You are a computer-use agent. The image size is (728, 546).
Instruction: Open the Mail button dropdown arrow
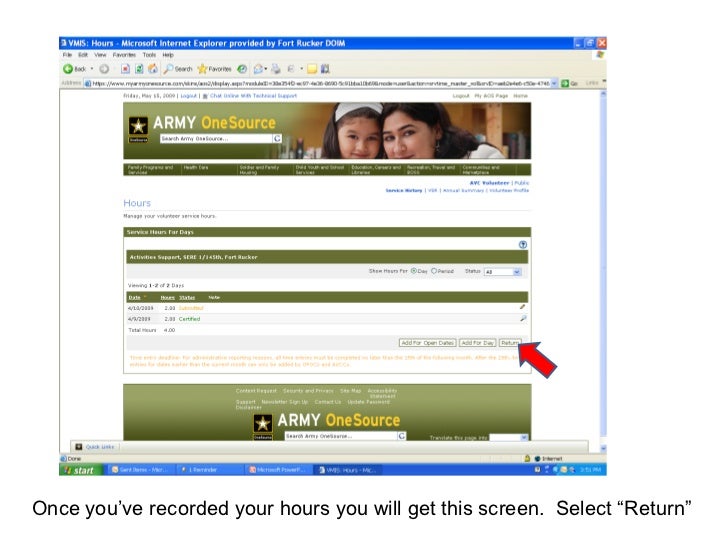(266, 69)
